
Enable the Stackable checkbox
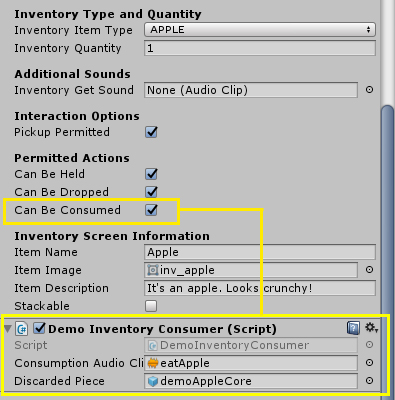(x=151, y=306)
